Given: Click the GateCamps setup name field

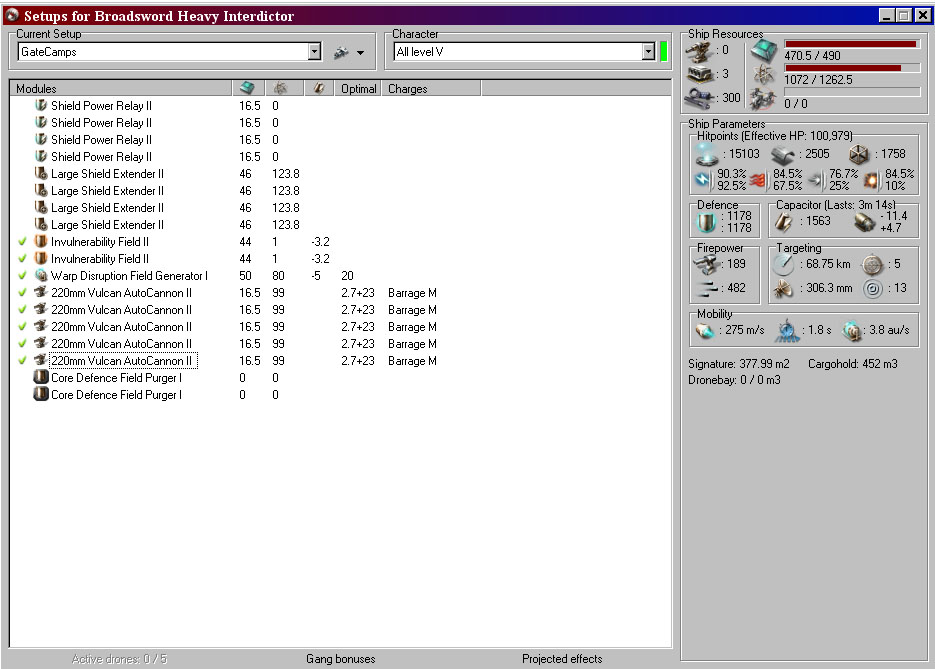Looking at the screenshot, I should pyautogui.click(x=163, y=52).
